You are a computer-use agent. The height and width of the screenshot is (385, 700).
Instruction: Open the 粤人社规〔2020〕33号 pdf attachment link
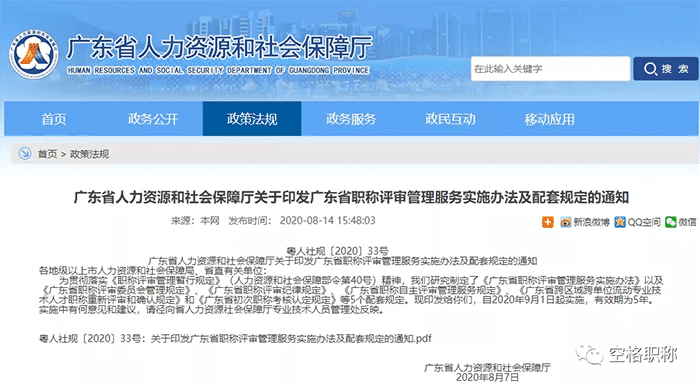click(235, 338)
